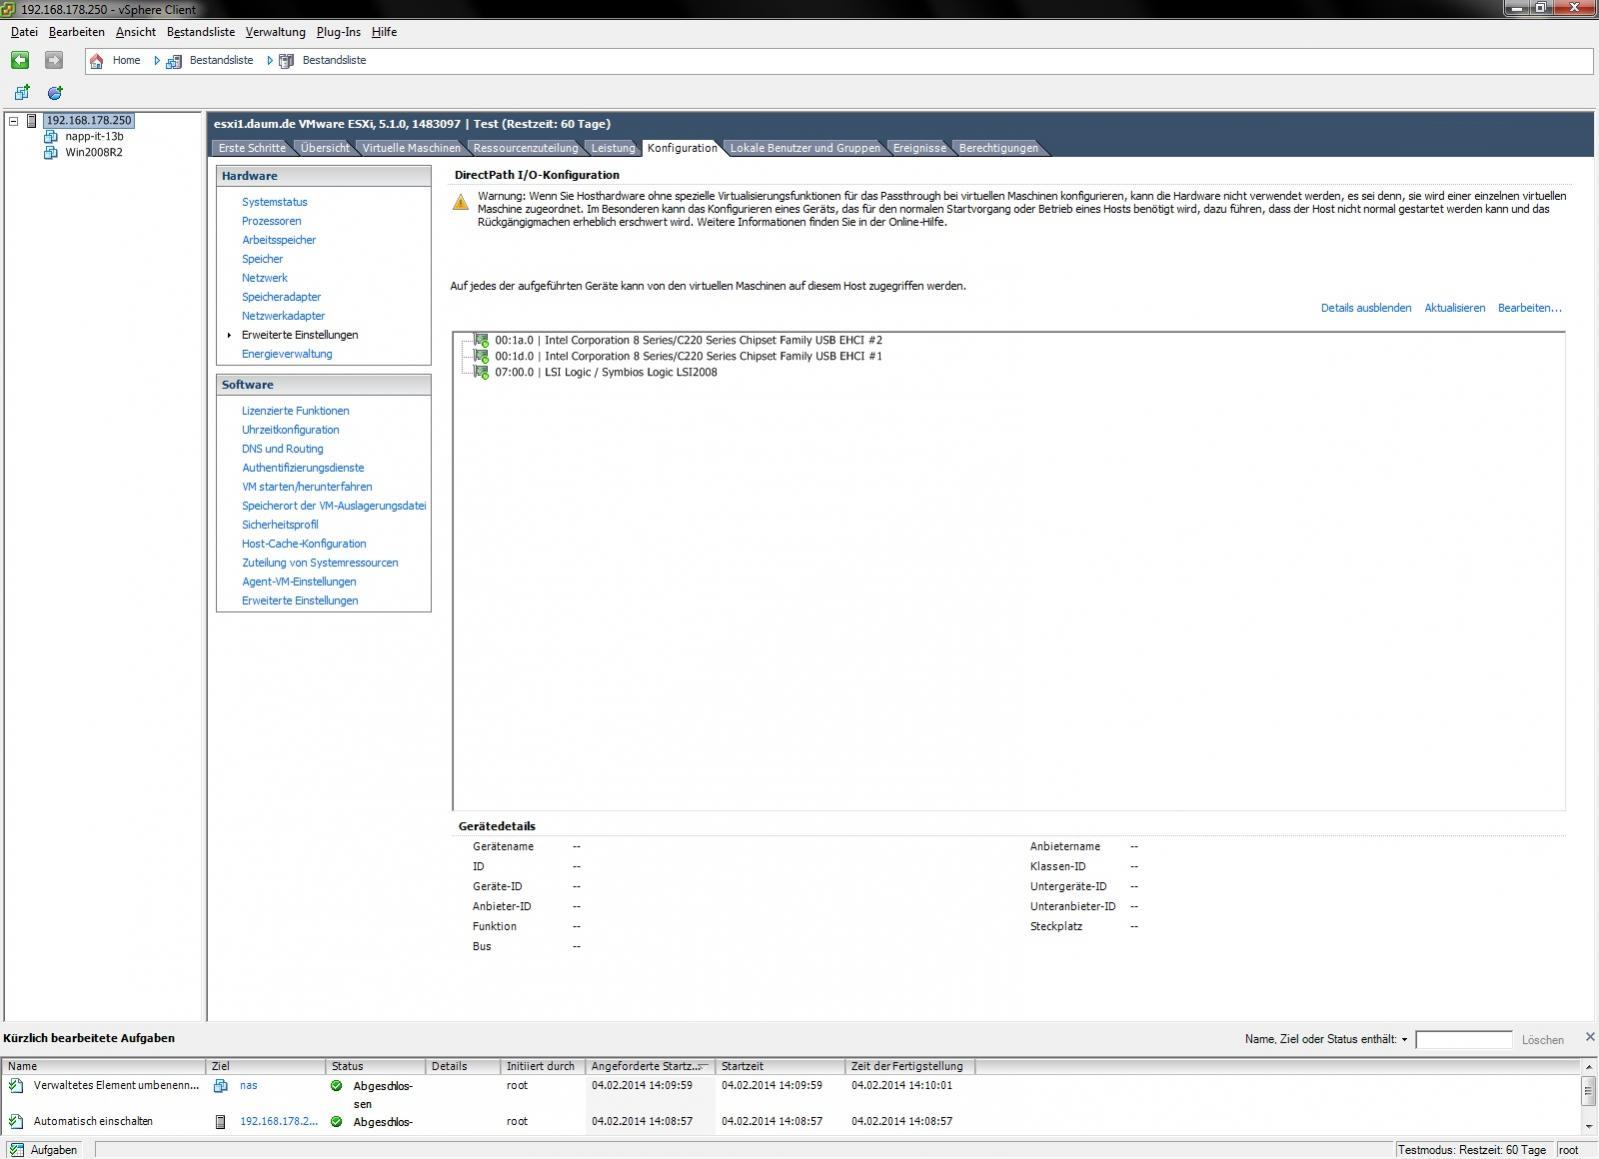Screen dimensions: 1599x1159
Task: Open DNS und Routing settings
Action: click(282, 449)
